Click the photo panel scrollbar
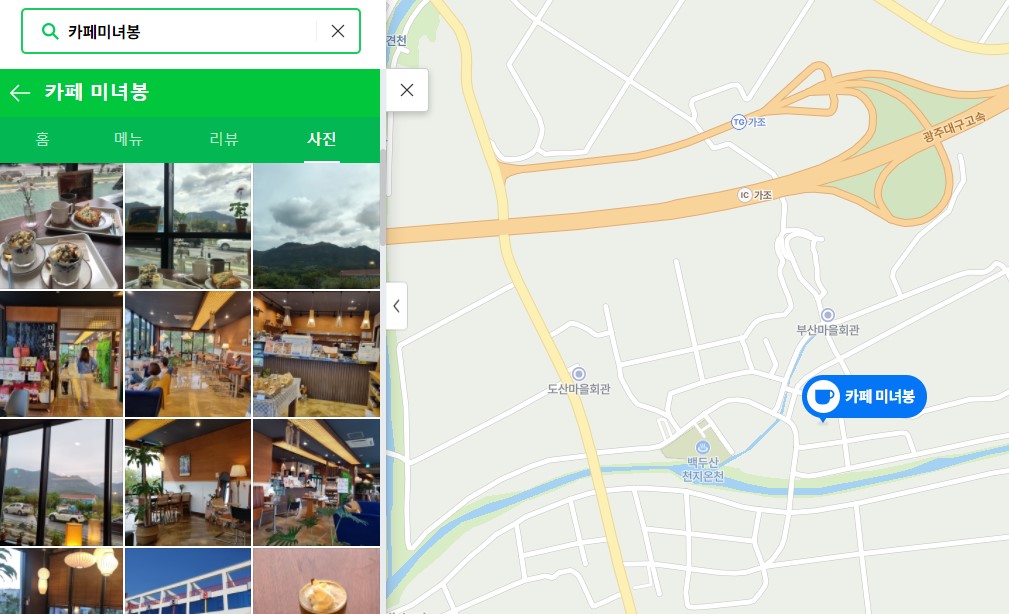Viewport: 1009px width, 614px height. [x=383, y=198]
